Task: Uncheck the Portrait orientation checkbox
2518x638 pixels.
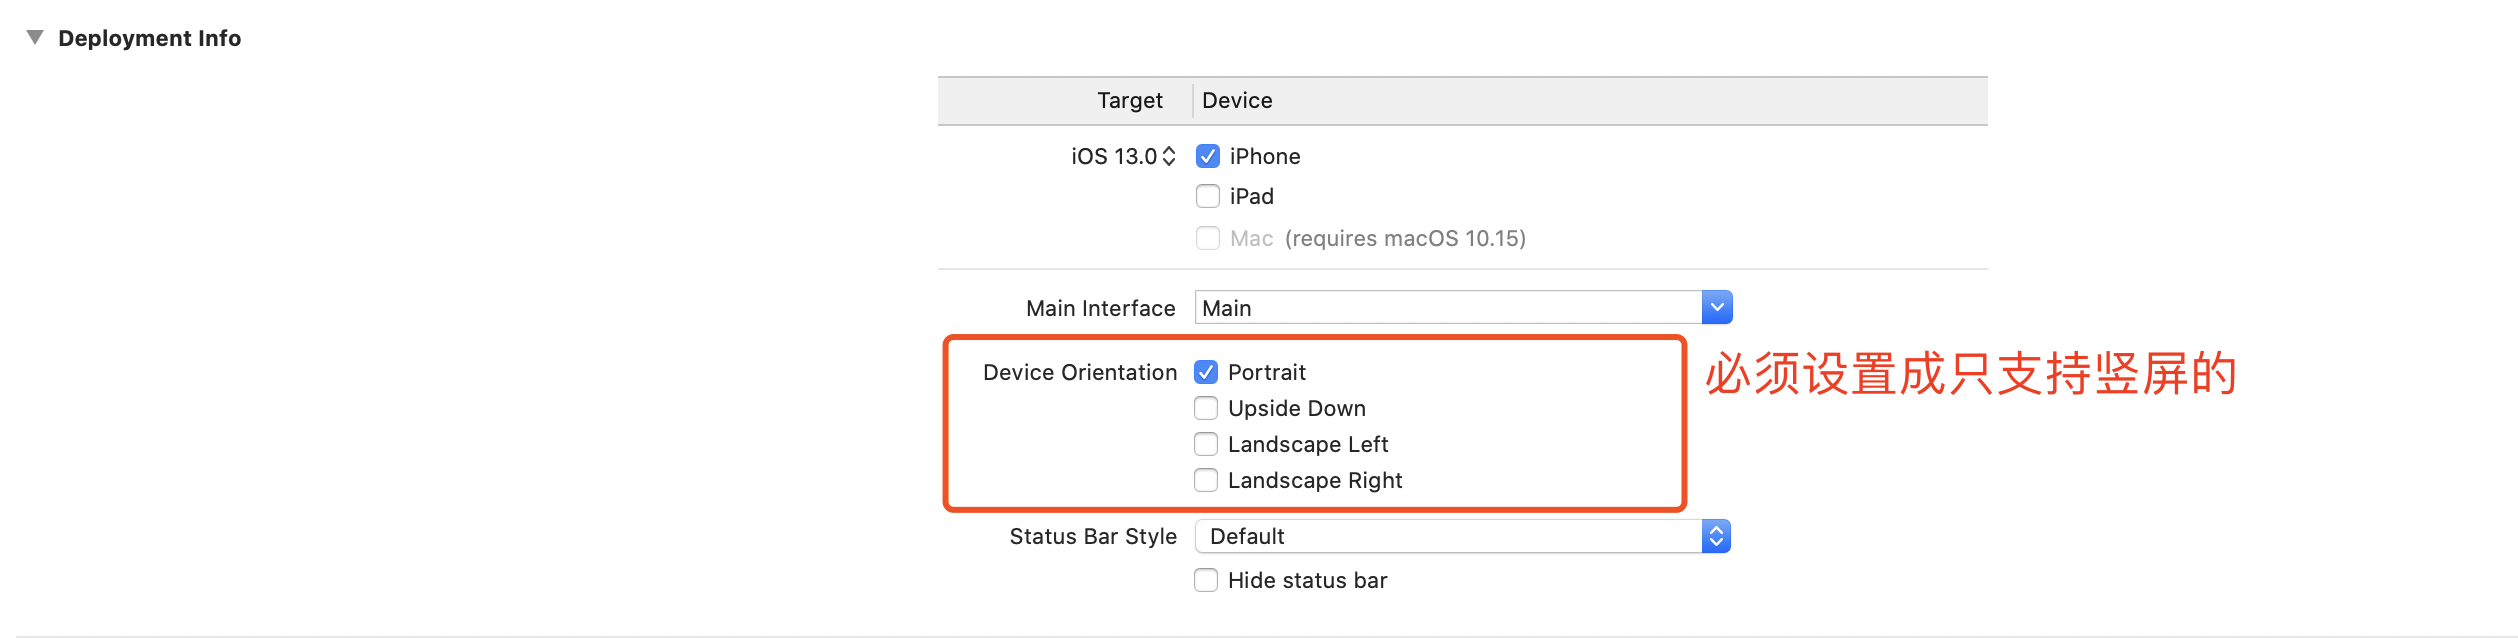Action: (1206, 372)
